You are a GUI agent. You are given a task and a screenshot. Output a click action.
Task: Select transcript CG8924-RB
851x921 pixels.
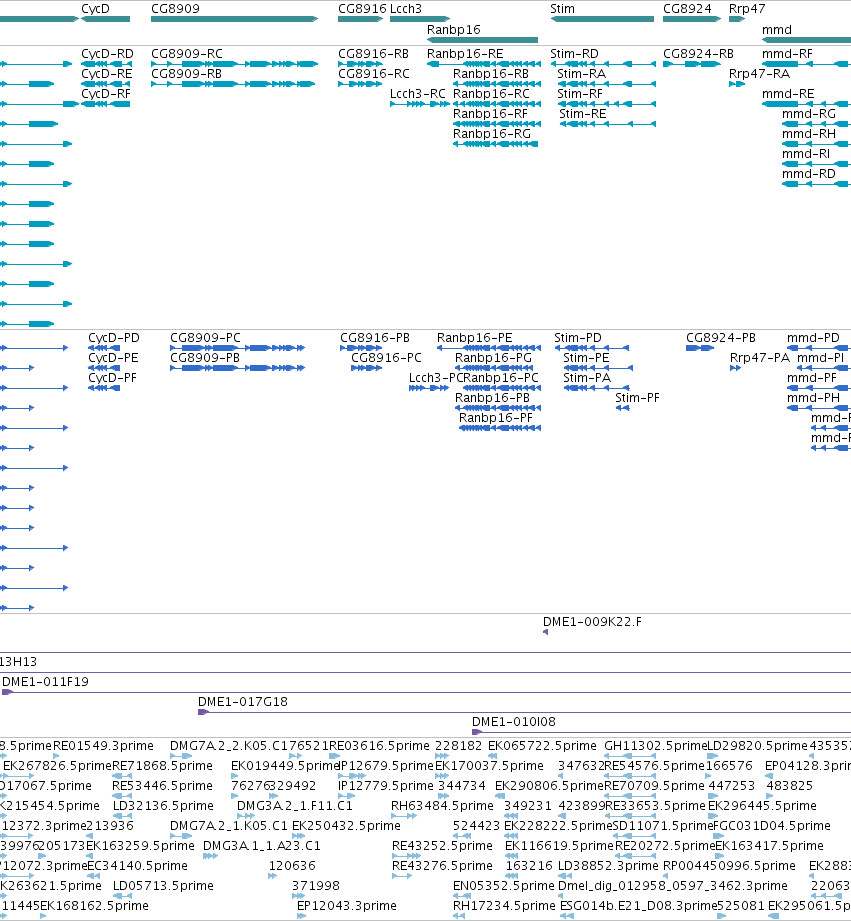point(692,64)
